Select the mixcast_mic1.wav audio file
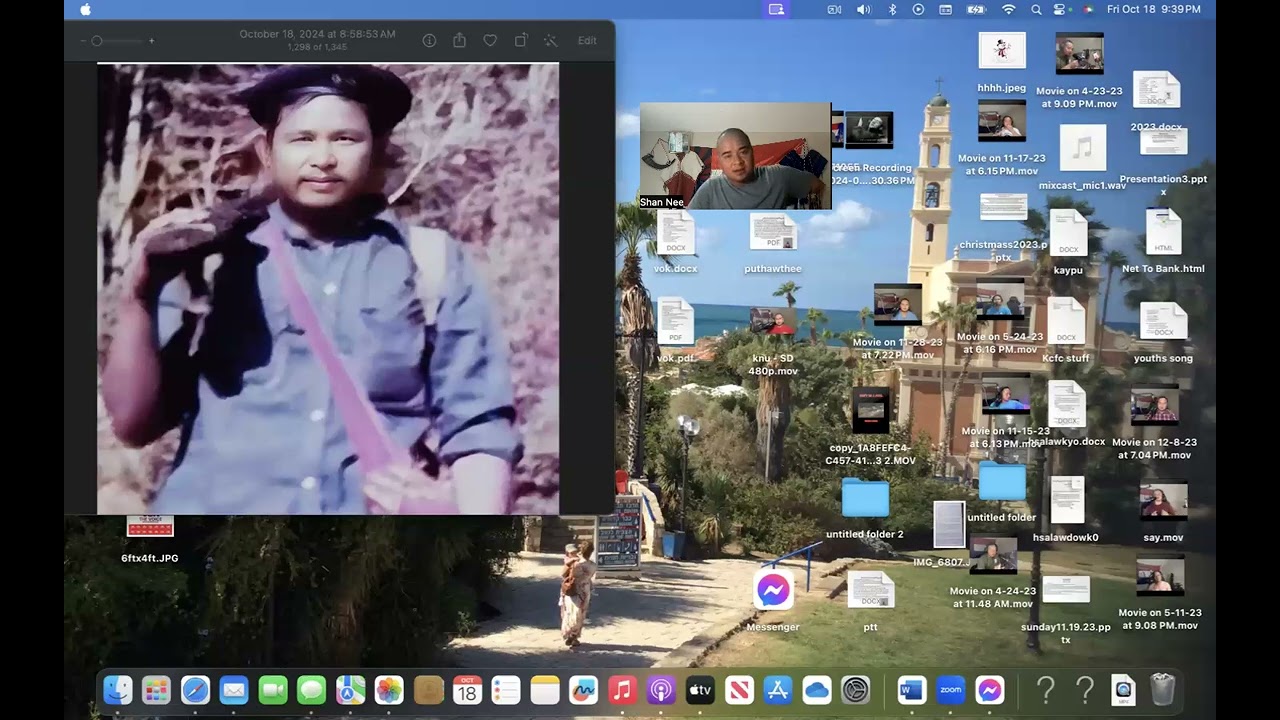The height and width of the screenshot is (720, 1280). pos(1082,148)
